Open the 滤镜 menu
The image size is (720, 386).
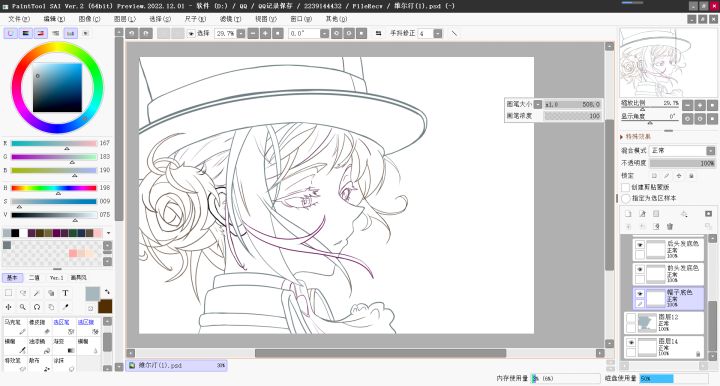(231, 19)
